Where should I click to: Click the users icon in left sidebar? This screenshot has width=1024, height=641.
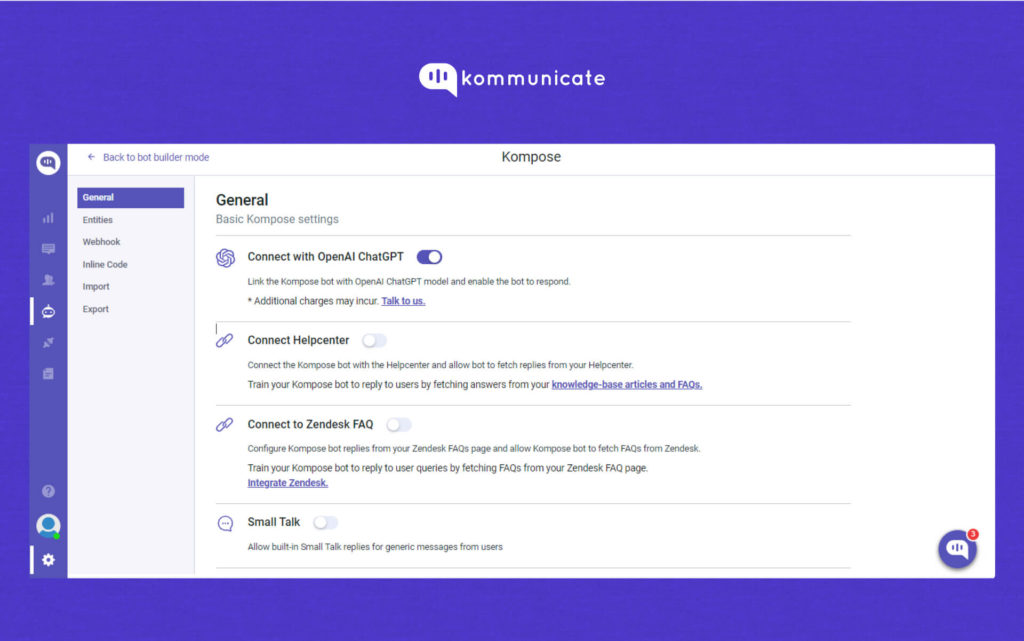[48, 280]
